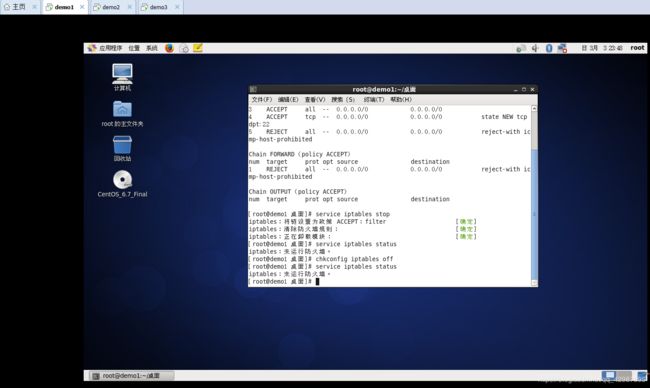Click the terminal window menu icon in the title bar

pos(253,89)
